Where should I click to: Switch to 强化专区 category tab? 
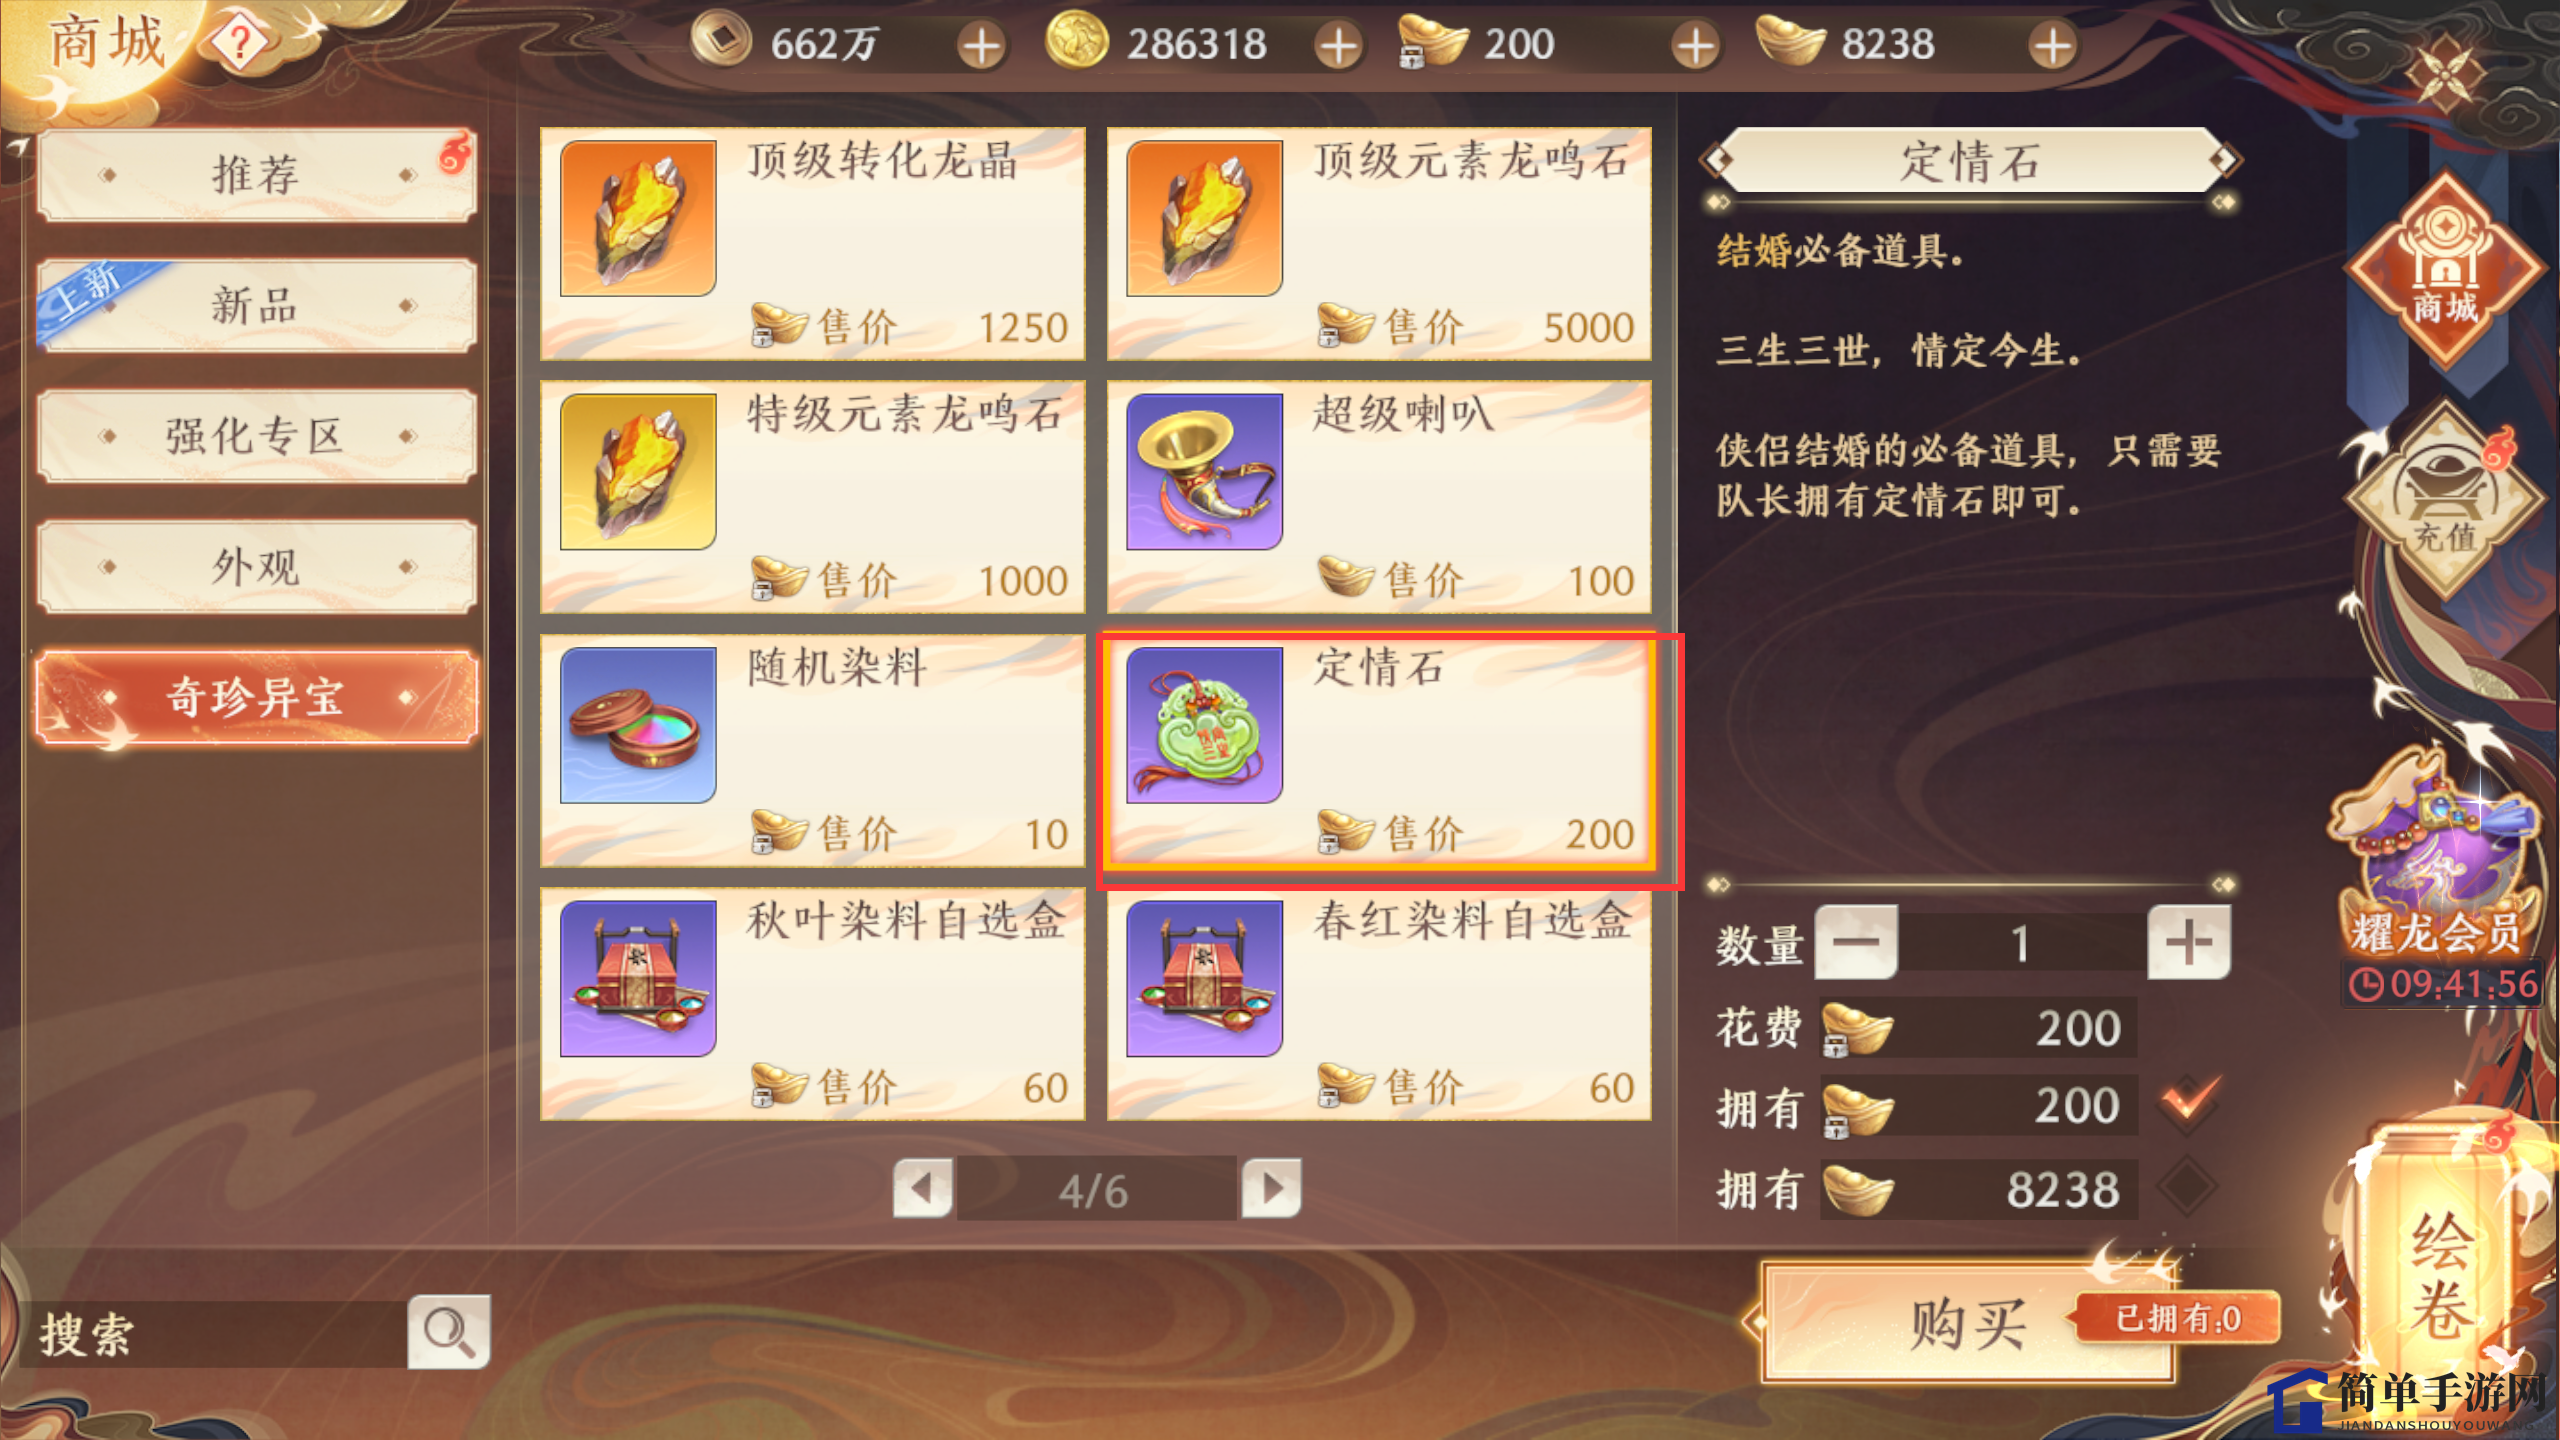pyautogui.click(x=256, y=436)
